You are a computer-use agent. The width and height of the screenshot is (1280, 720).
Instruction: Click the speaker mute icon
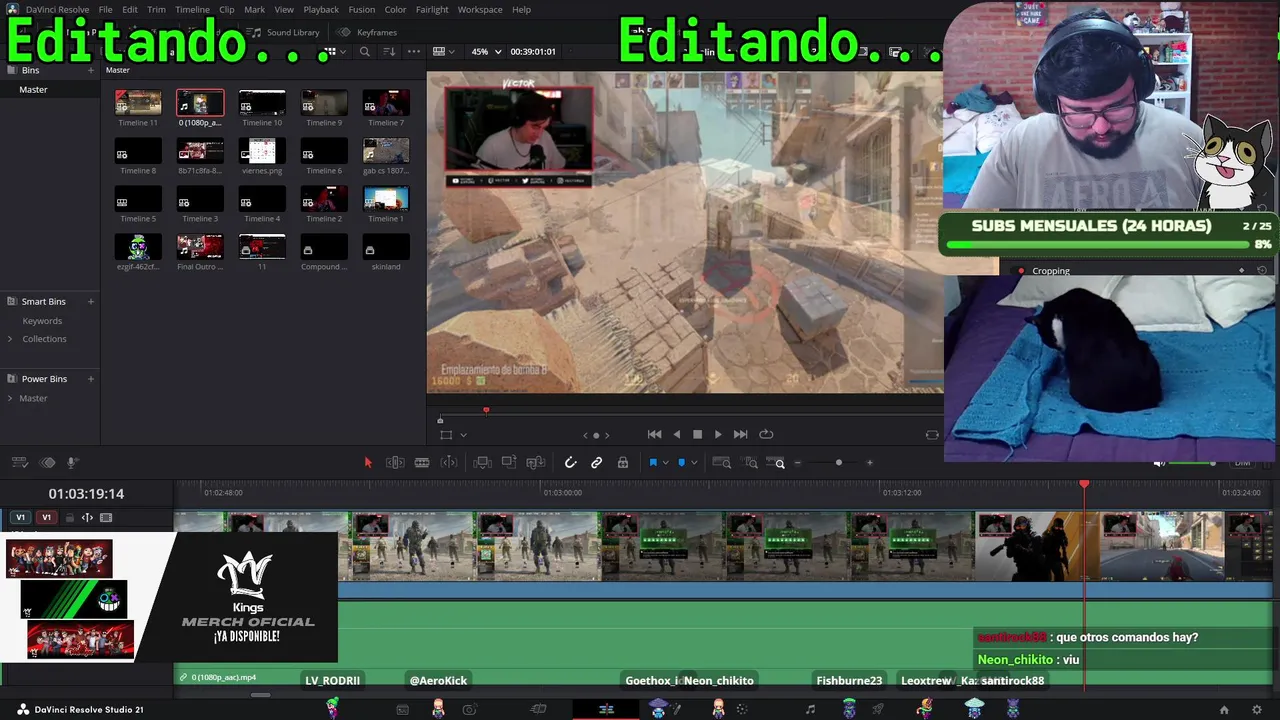[x=1158, y=463]
